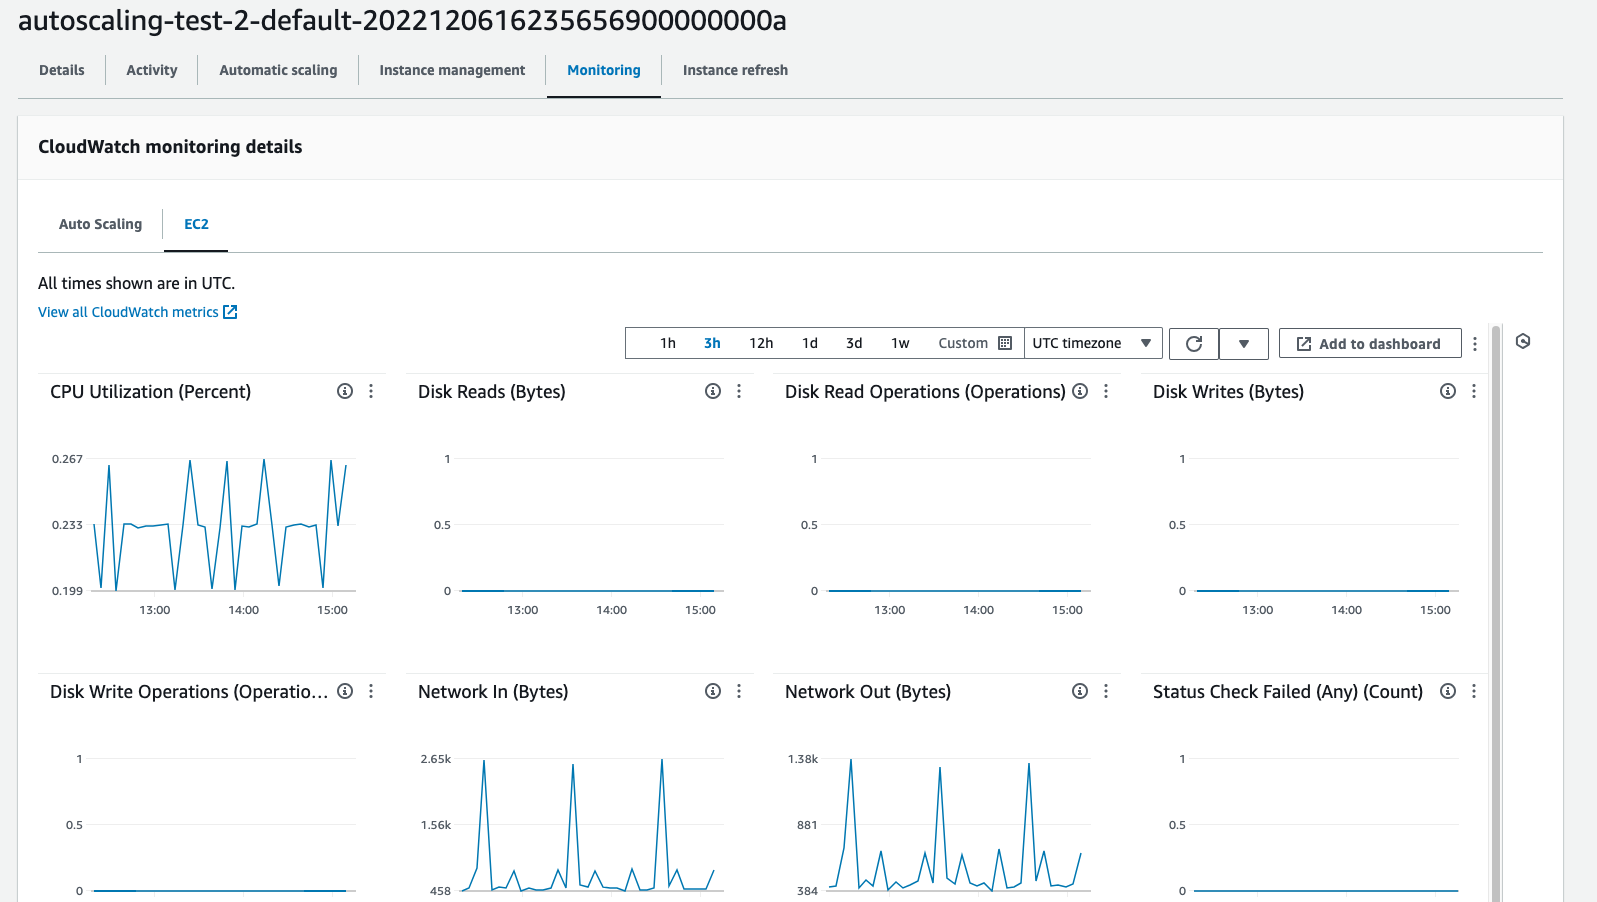Click the Network Out (Bytes) chart title
Screen dimensions: 1597x902
pos(868,692)
